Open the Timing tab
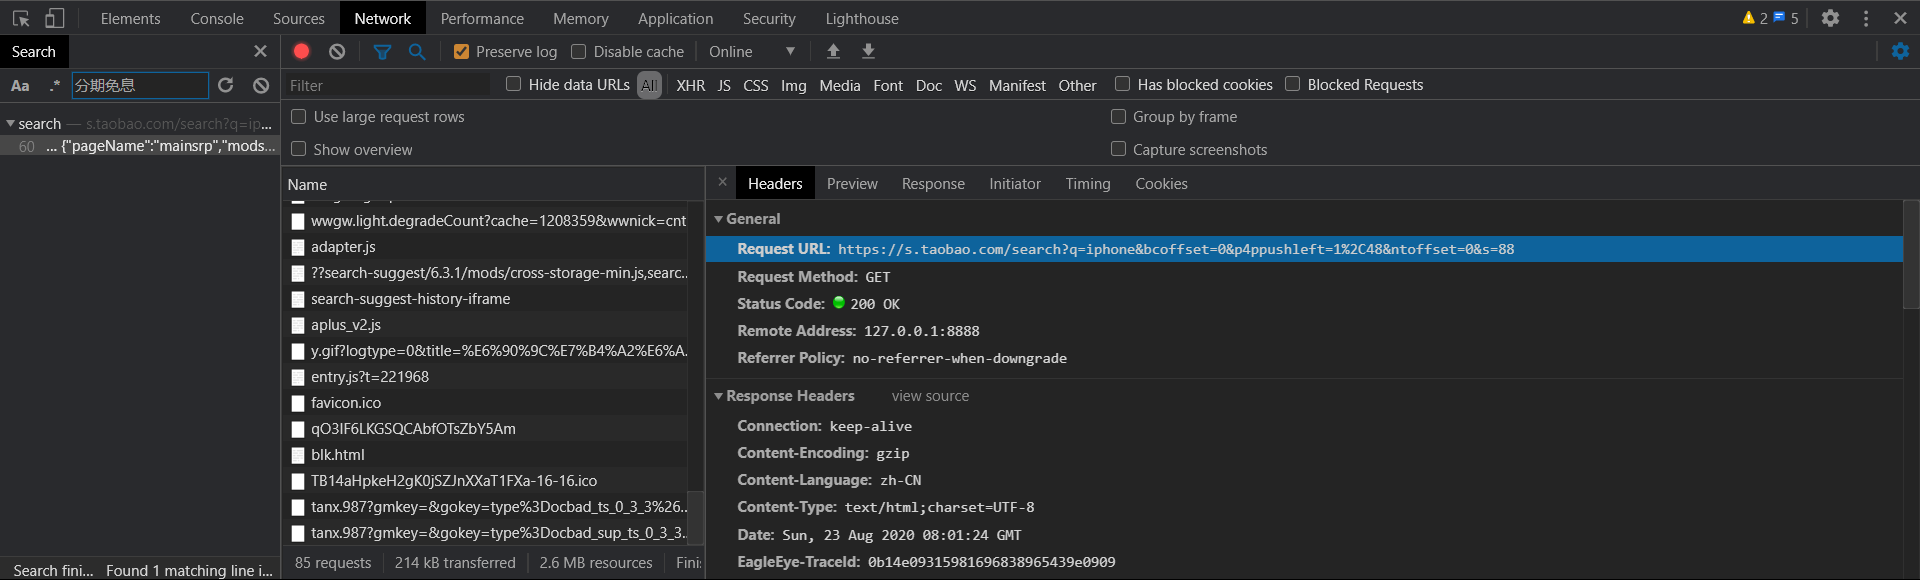1920x580 pixels. point(1088,184)
